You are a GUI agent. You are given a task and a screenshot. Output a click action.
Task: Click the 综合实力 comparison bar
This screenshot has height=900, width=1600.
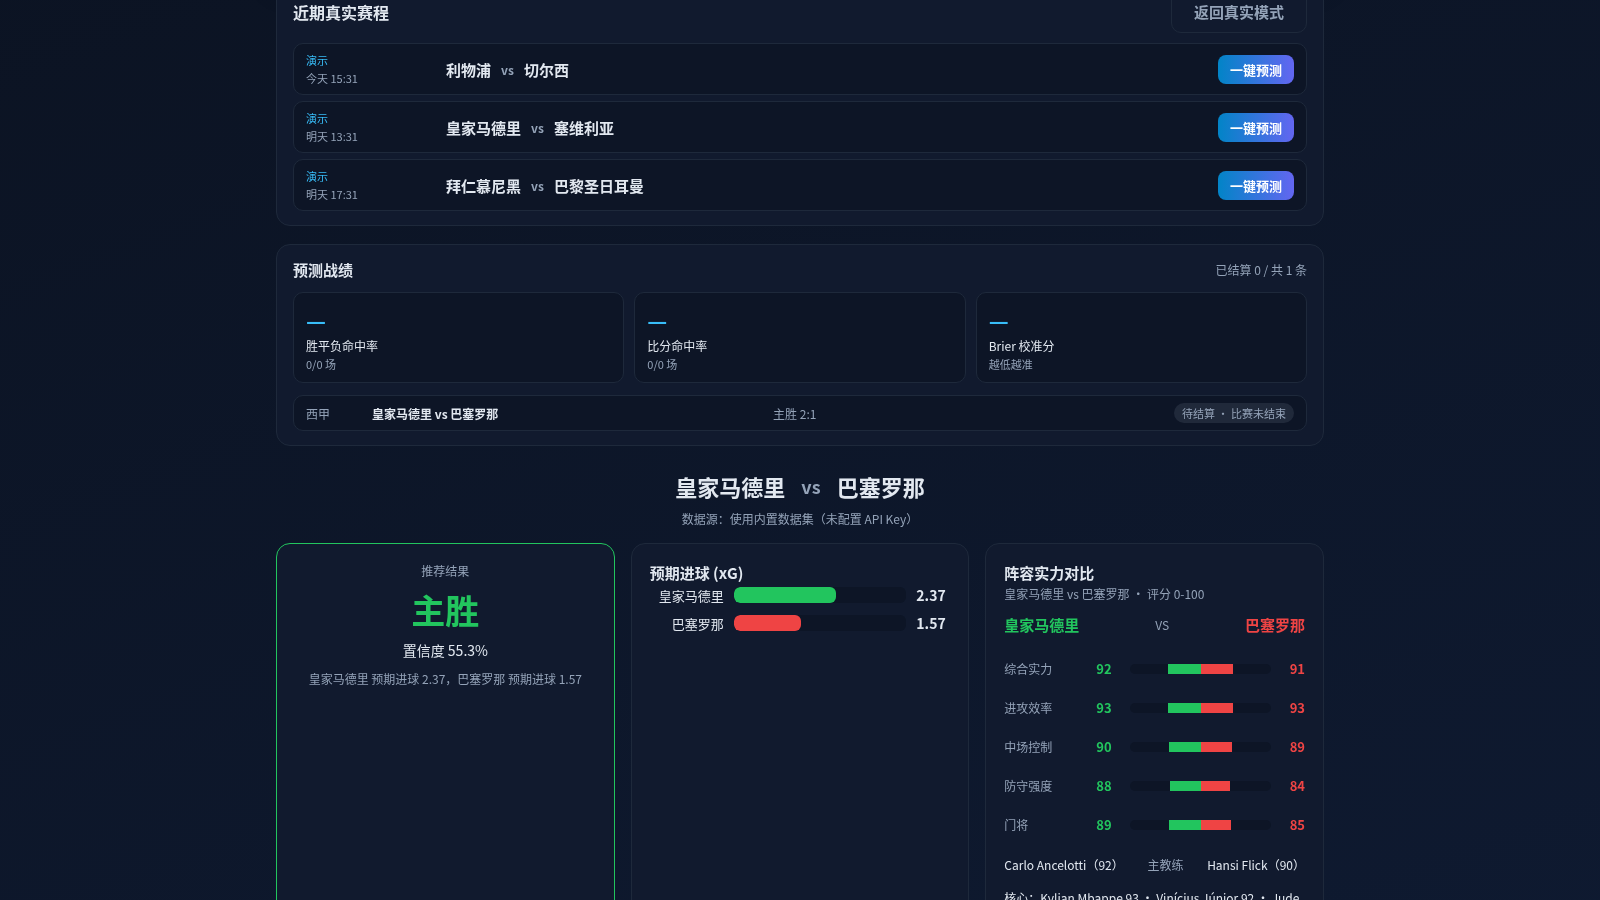(x=1200, y=669)
